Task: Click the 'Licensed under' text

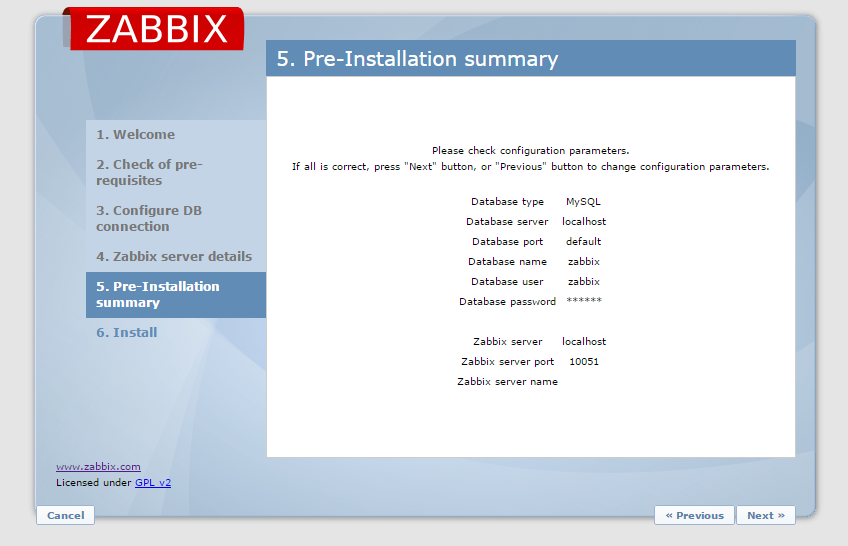Action: 94,482
